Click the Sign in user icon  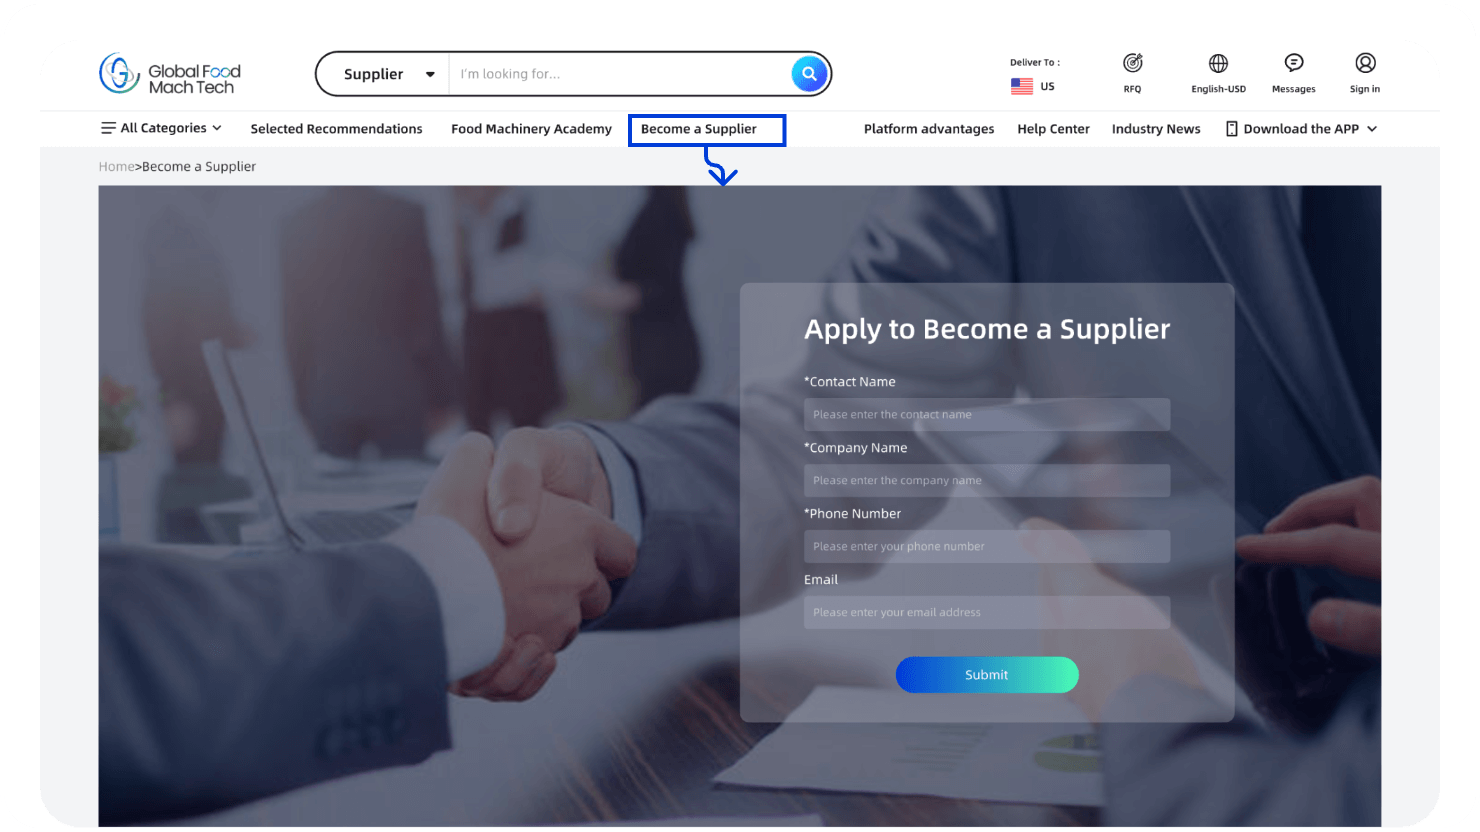click(x=1365, y=63)
